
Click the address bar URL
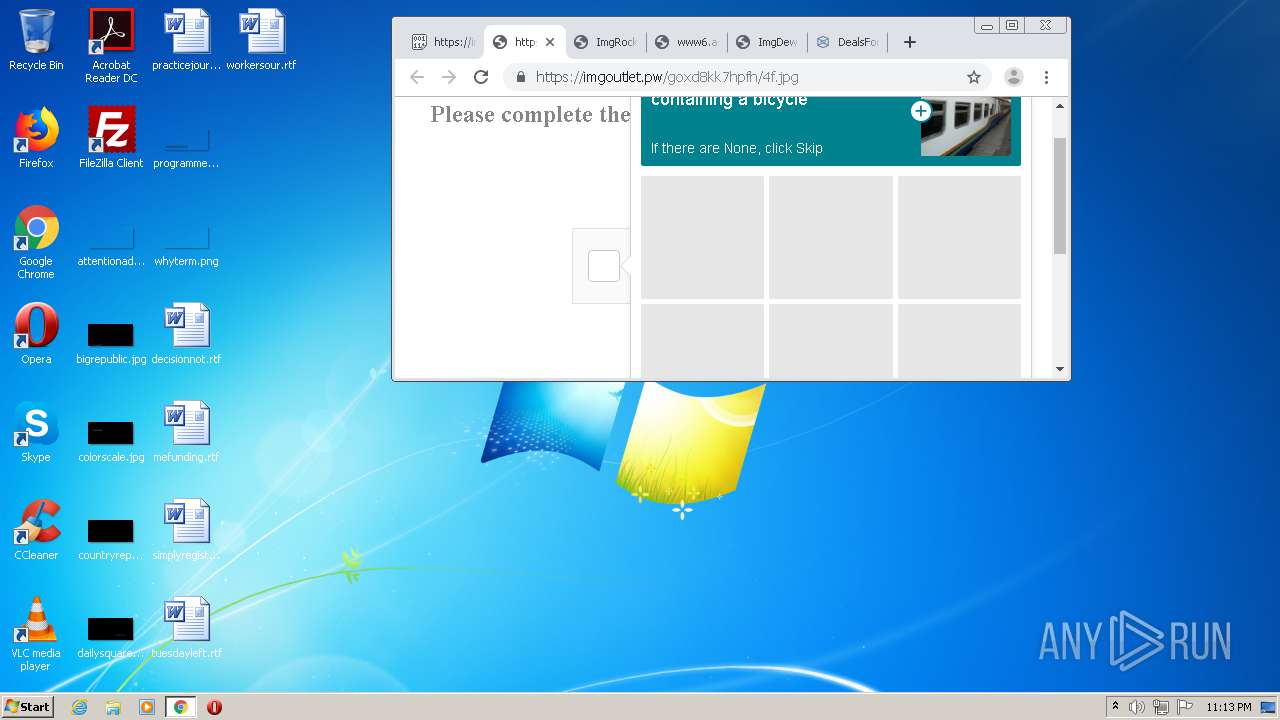coord(667,77)
